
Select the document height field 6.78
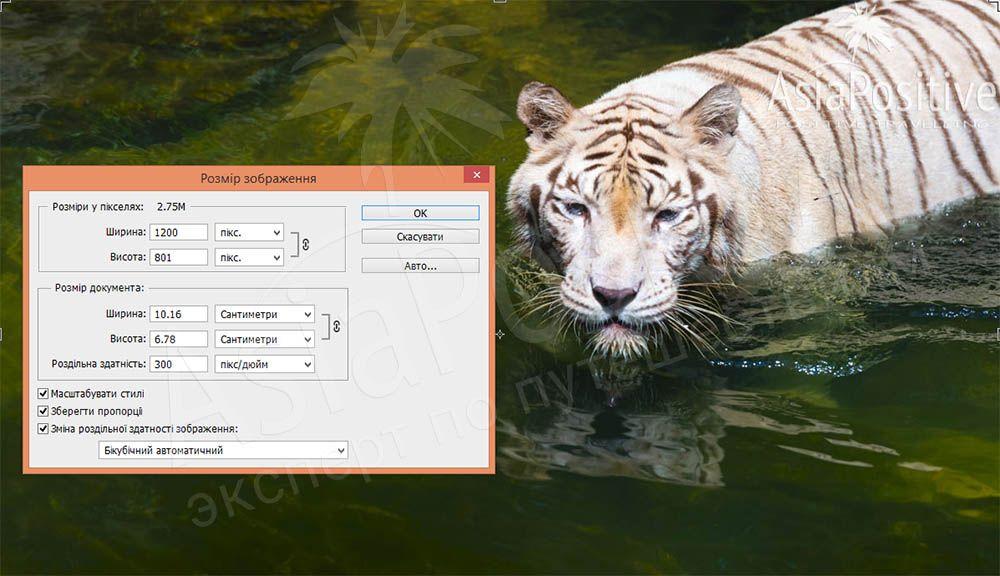(179, 339)
